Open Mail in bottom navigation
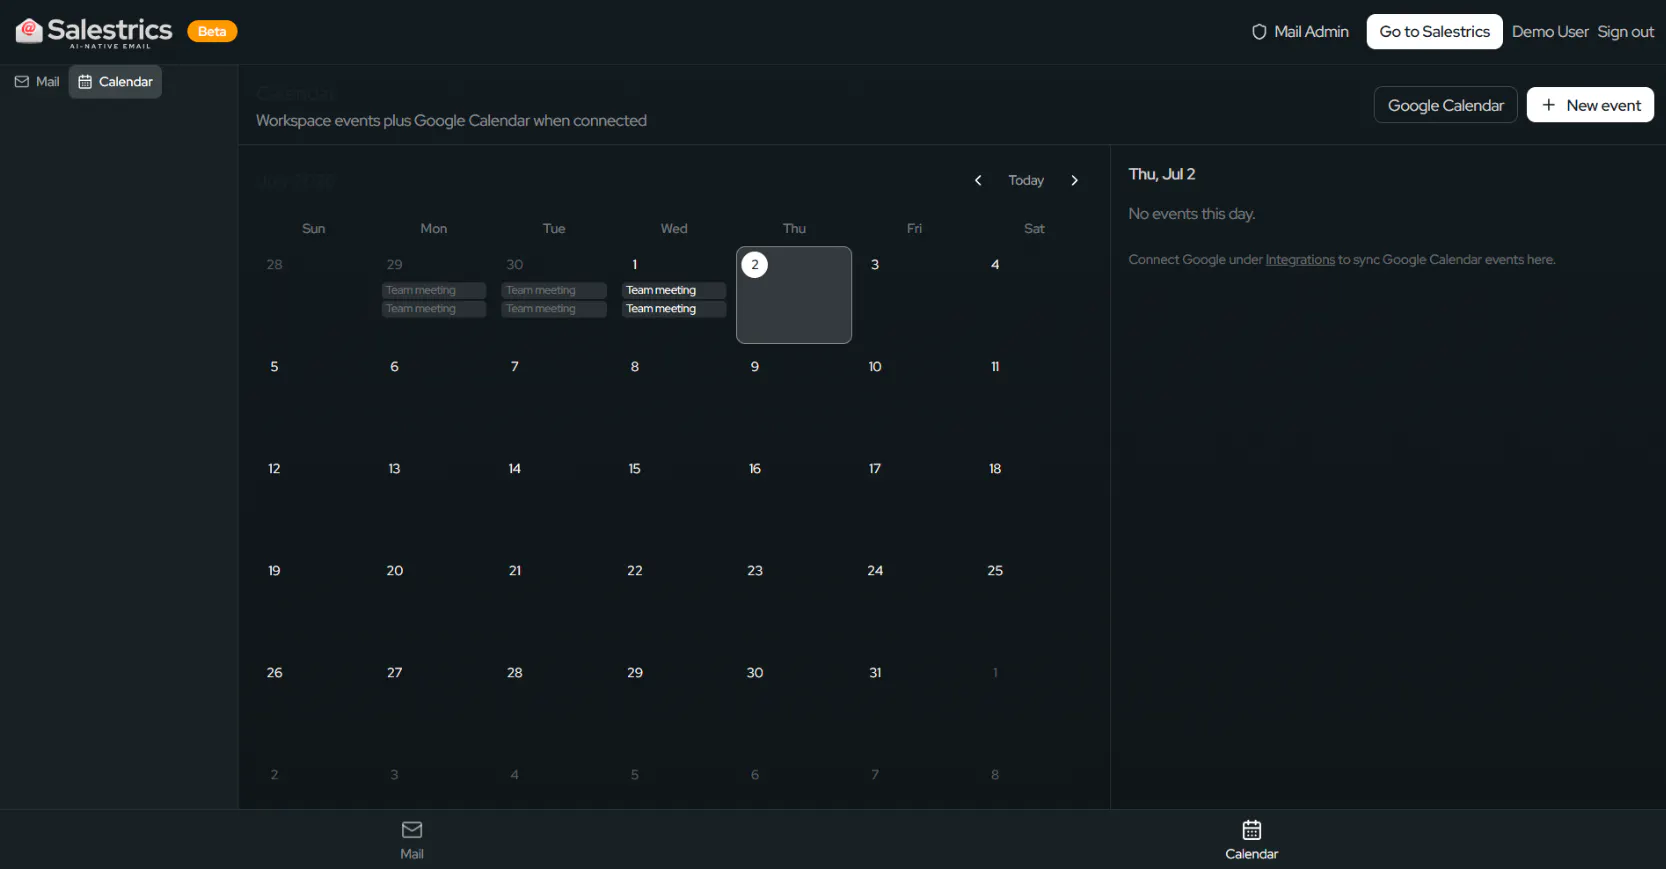Screen dimensions: 1666x869 click(412, 840)
